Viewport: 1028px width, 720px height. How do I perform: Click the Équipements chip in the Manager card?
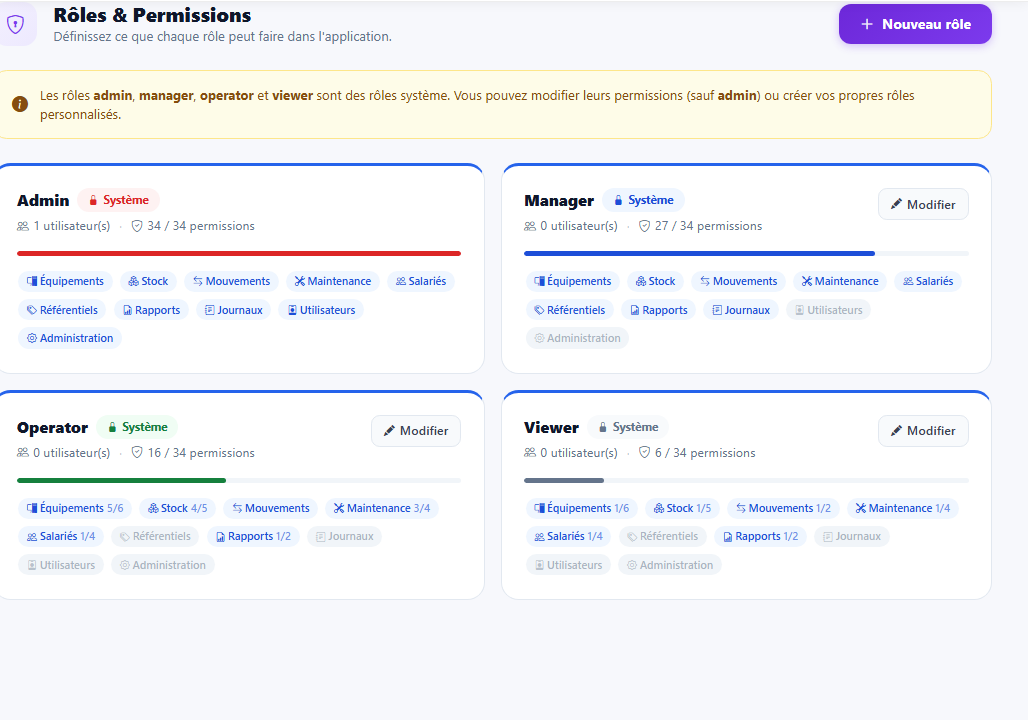(x=572, y=281)
